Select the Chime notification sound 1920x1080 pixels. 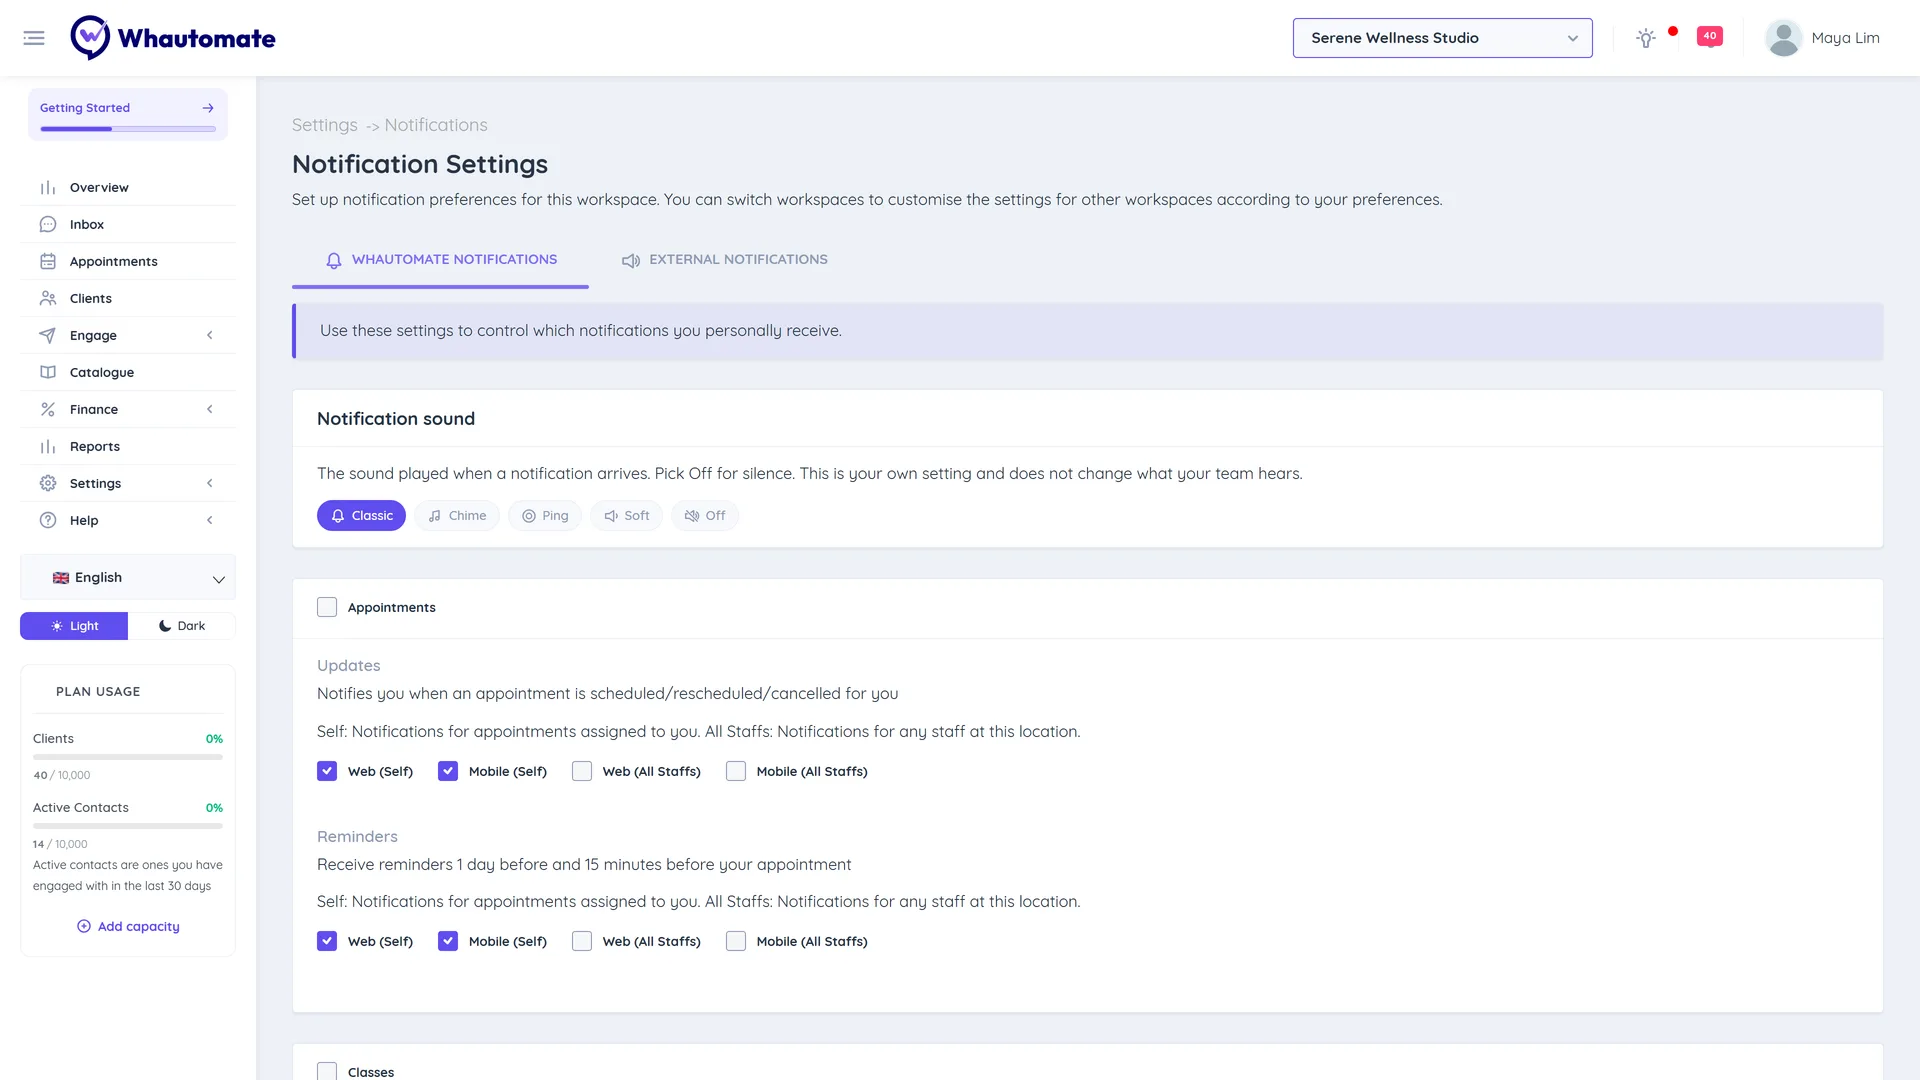457,516
